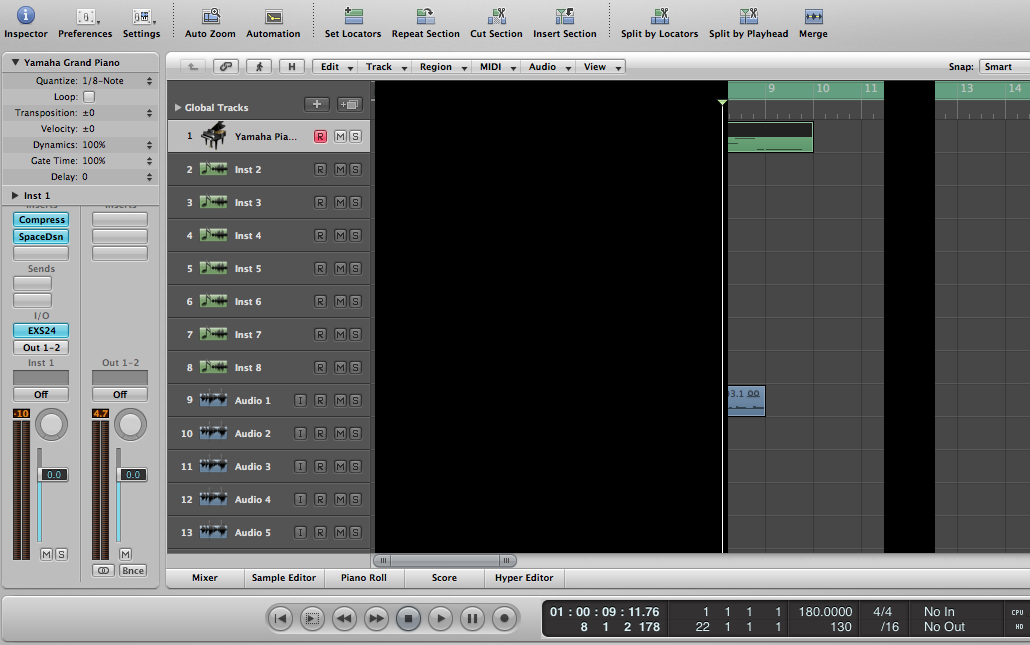Click the Compress insert button
The image size is (1030, 645).
tap(41, 220)
